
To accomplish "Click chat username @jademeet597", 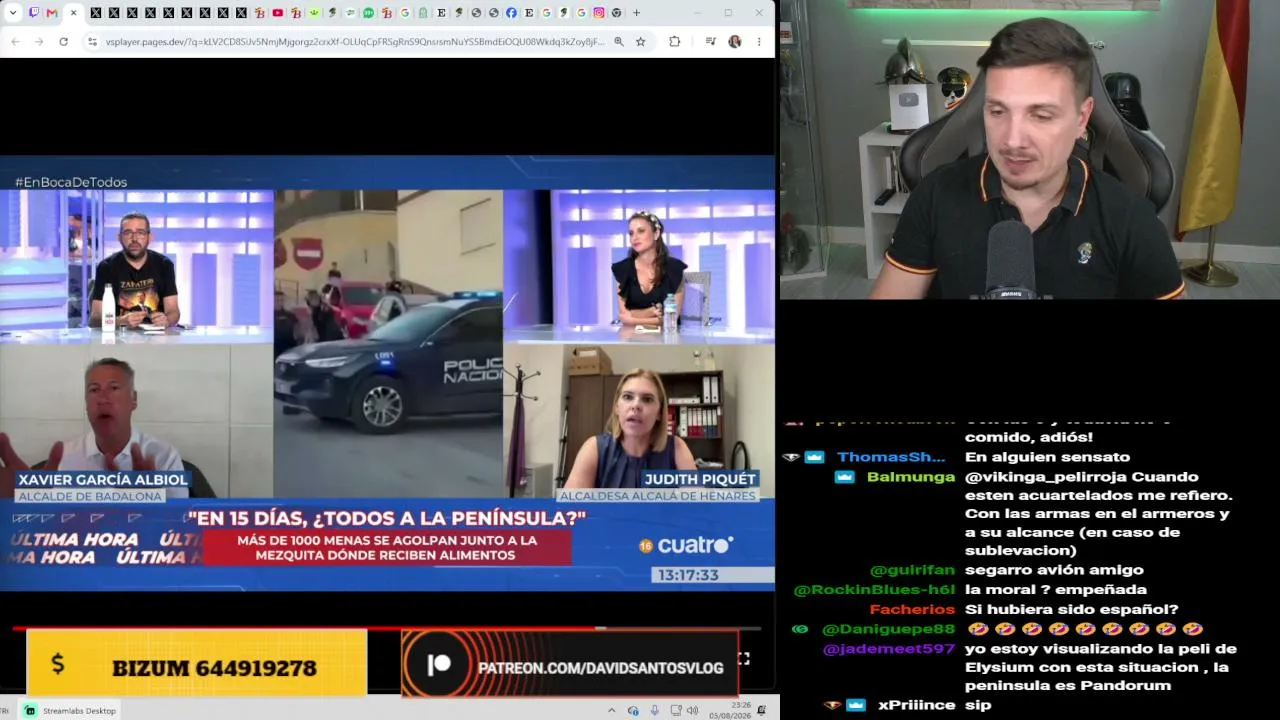I will pos(889,648).
